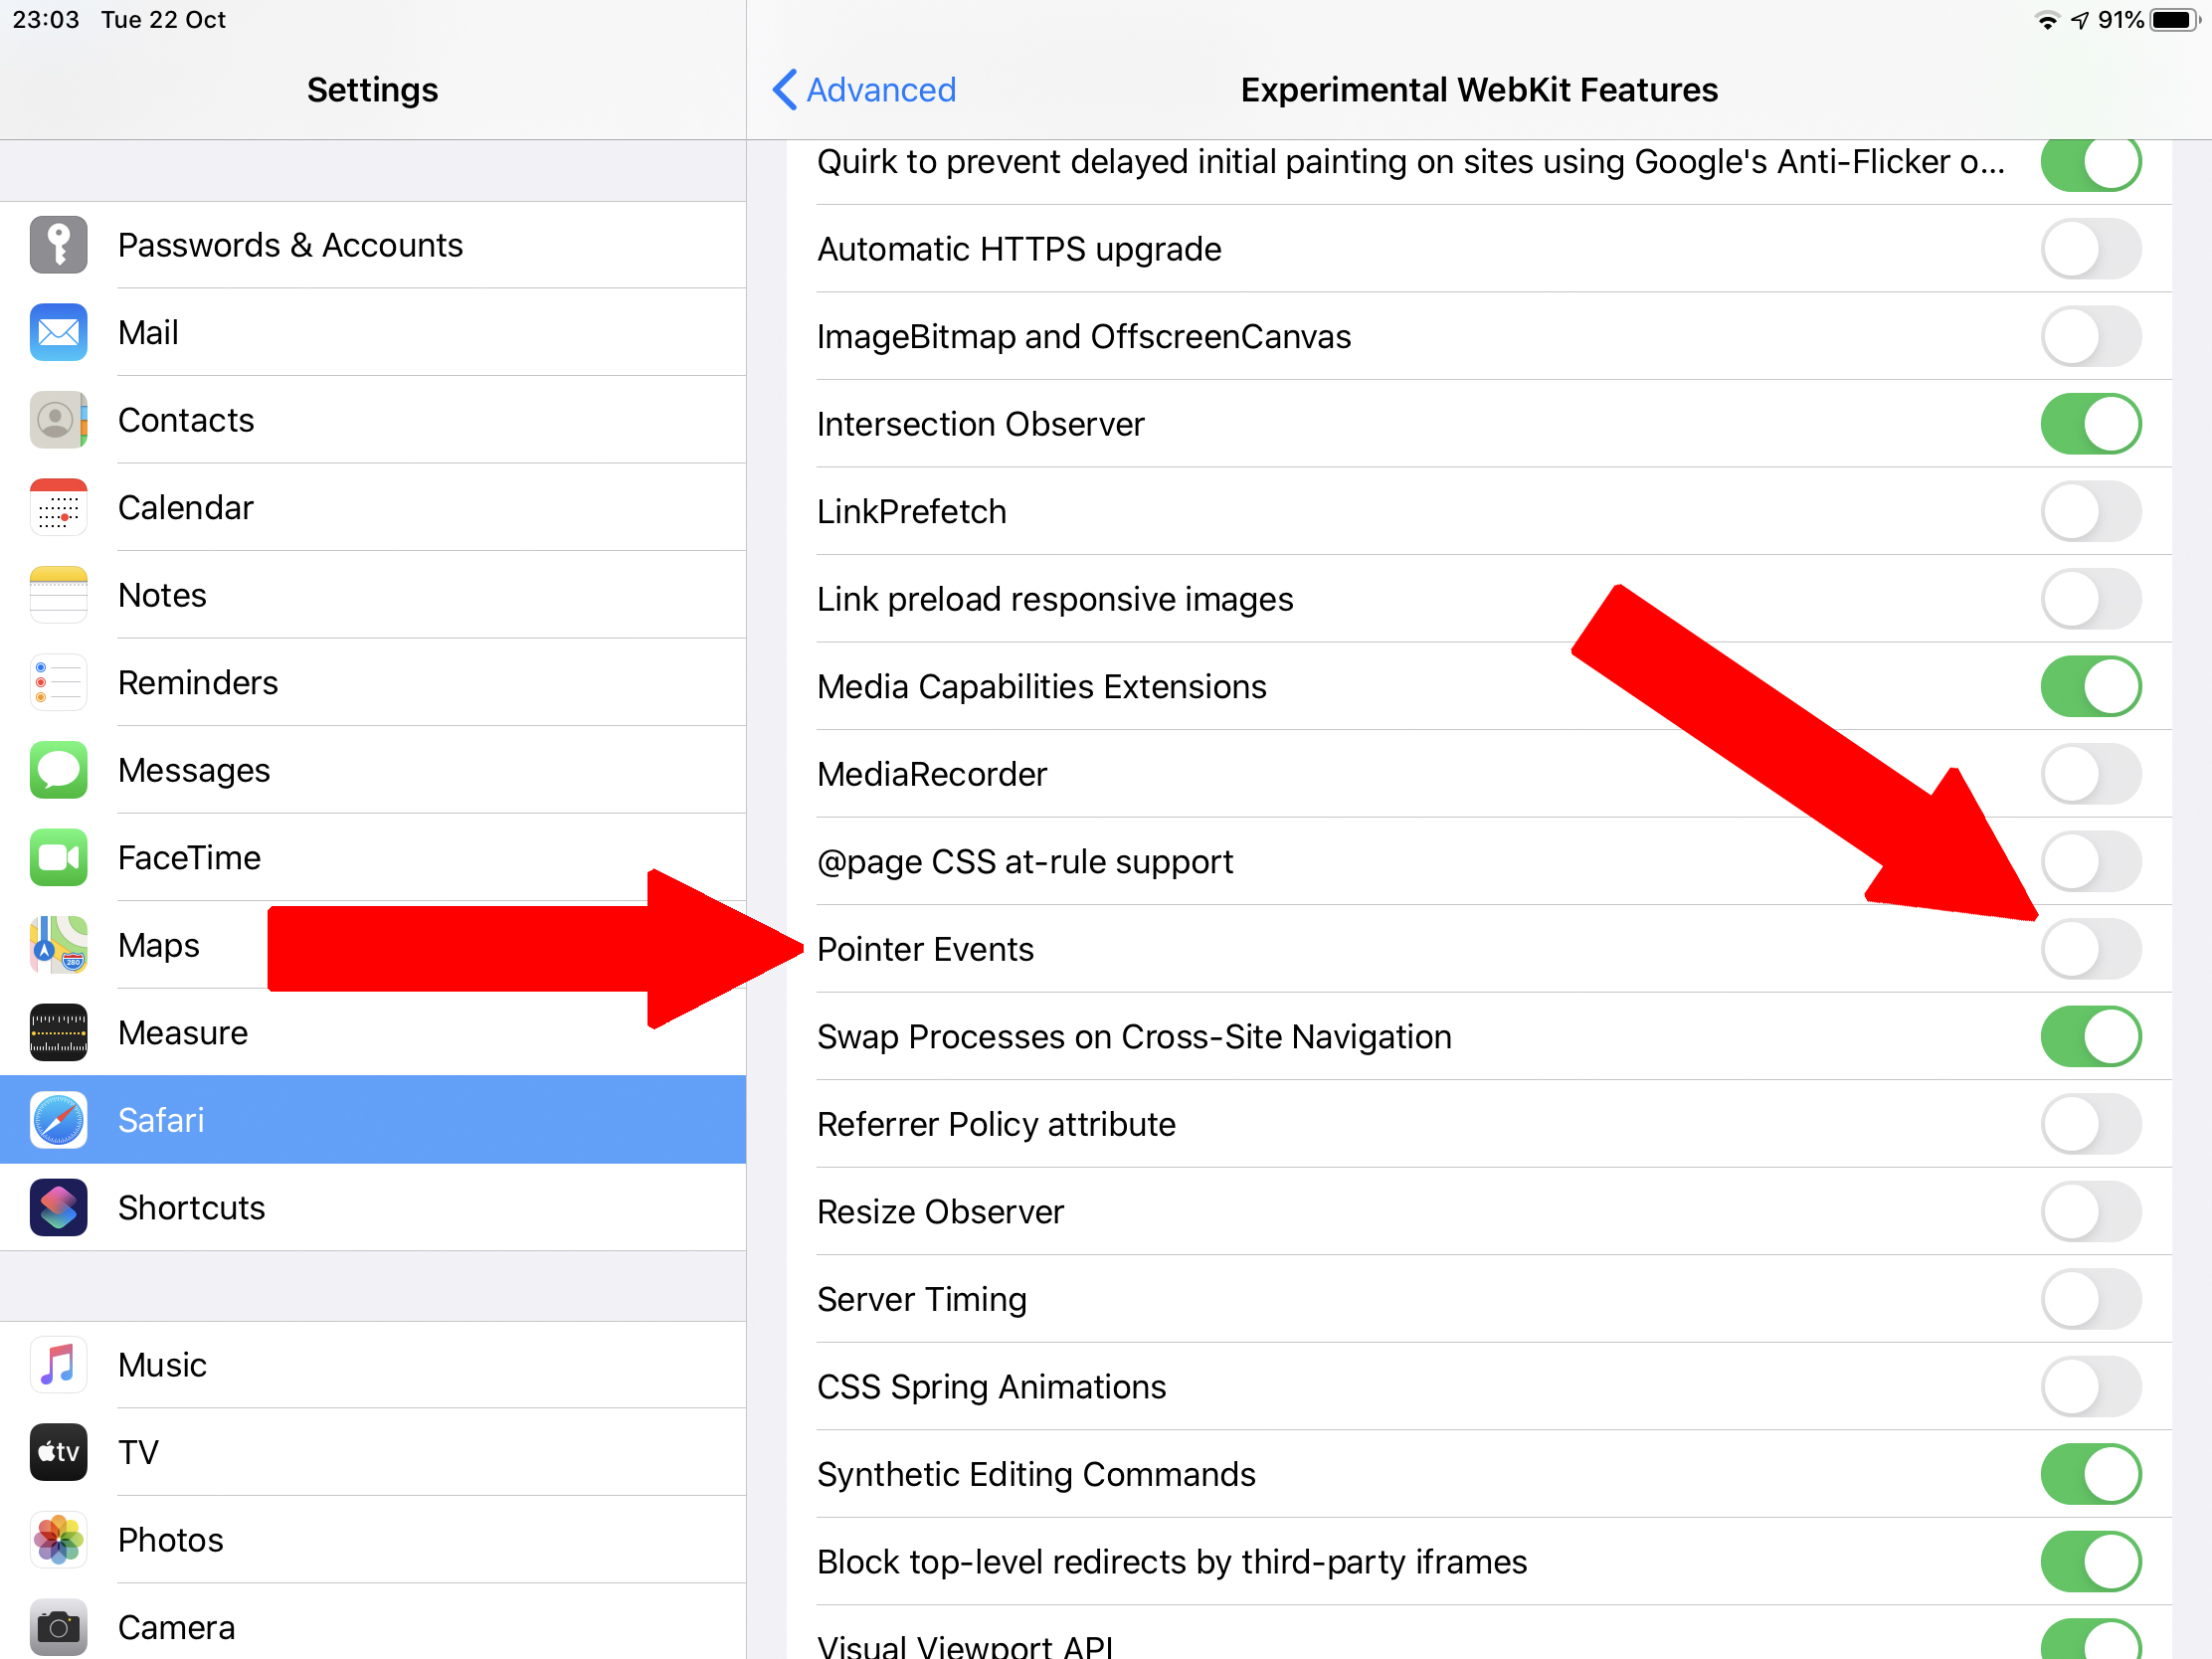Tap the Passwords & Accounts key icon
This screenshot has width=2212, height=1659.
(58, 245)
